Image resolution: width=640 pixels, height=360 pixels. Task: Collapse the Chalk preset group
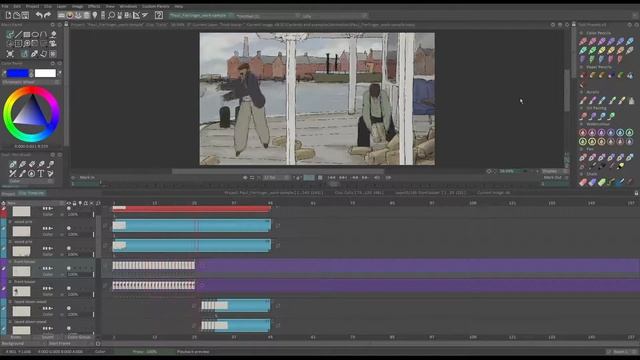[x=582, y=174]
